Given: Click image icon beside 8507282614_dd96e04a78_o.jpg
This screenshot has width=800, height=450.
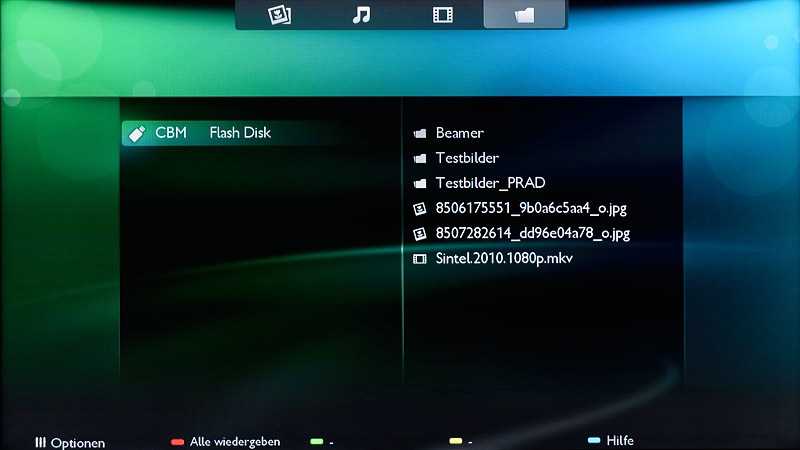Looking at the screenshot, I should click(x=419, y=234).
